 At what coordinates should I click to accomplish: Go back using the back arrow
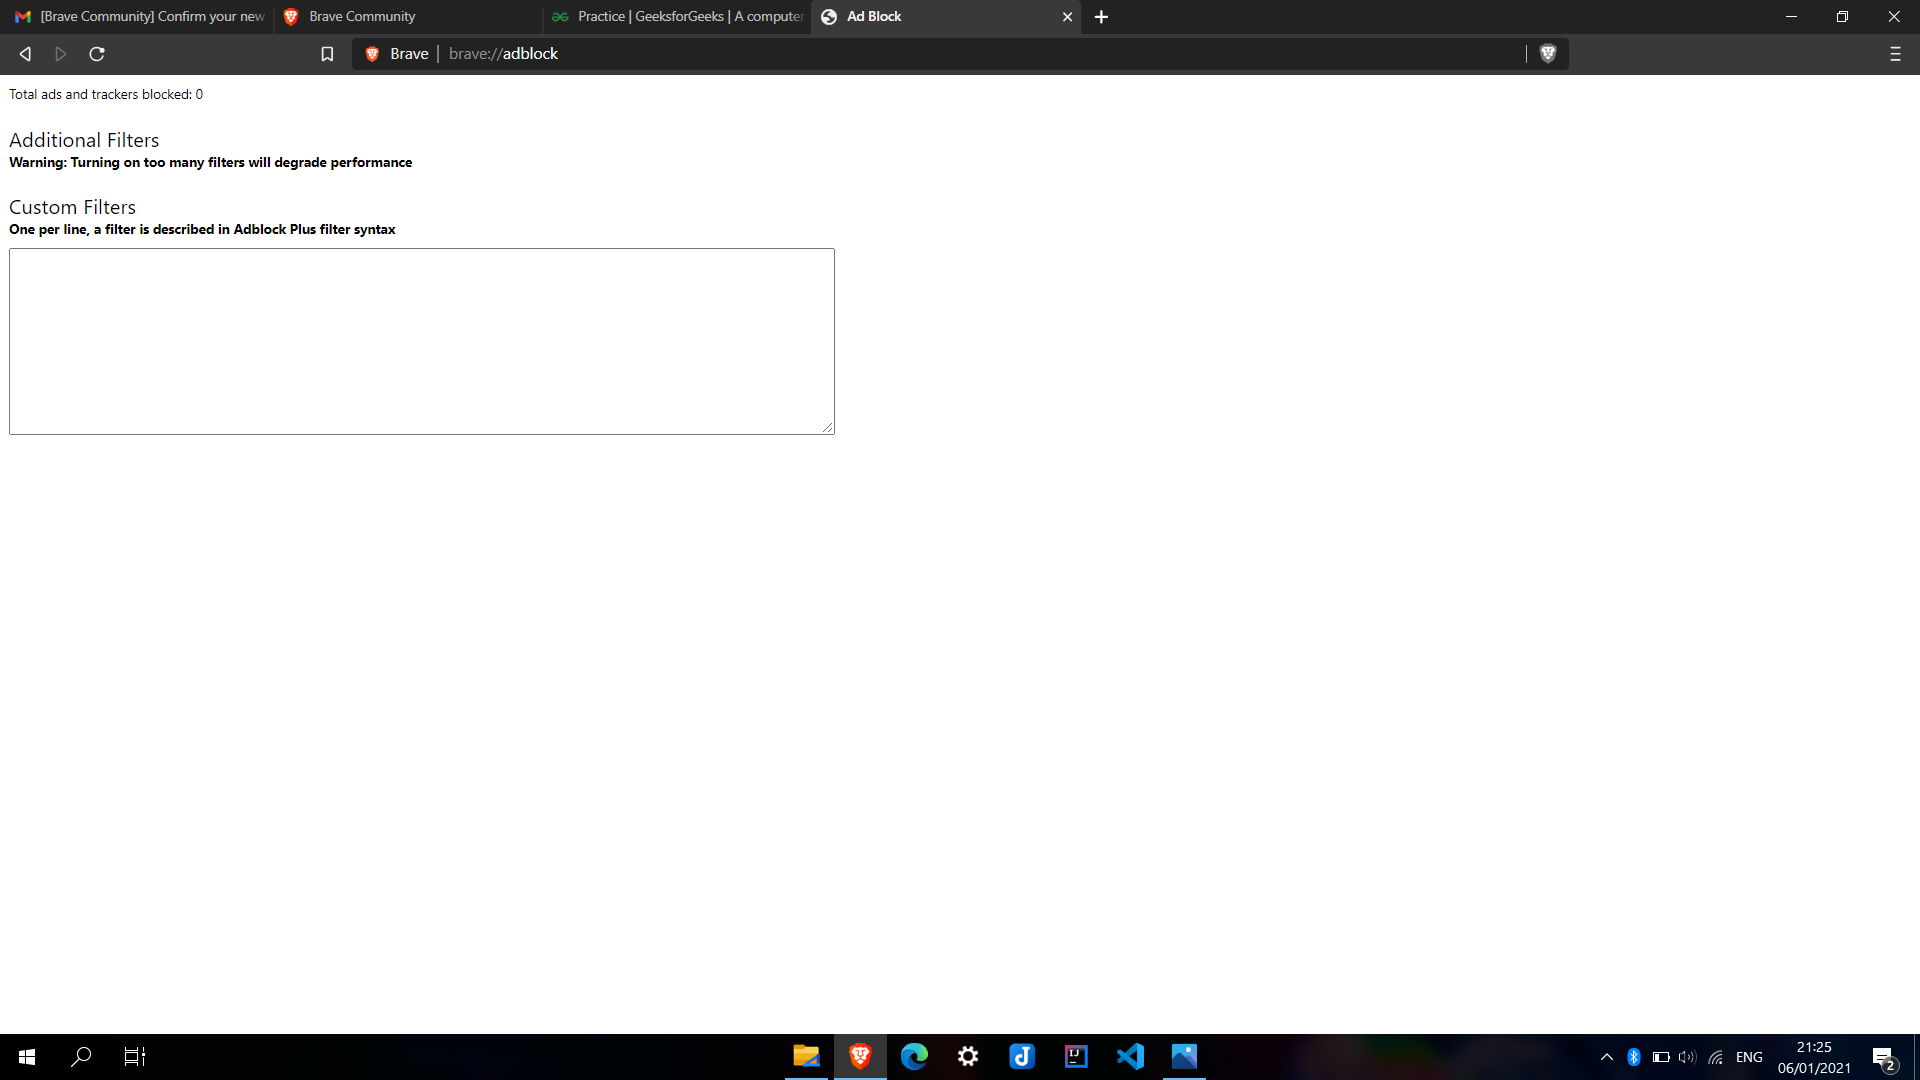pyautogui.click(x=26, y=54)
